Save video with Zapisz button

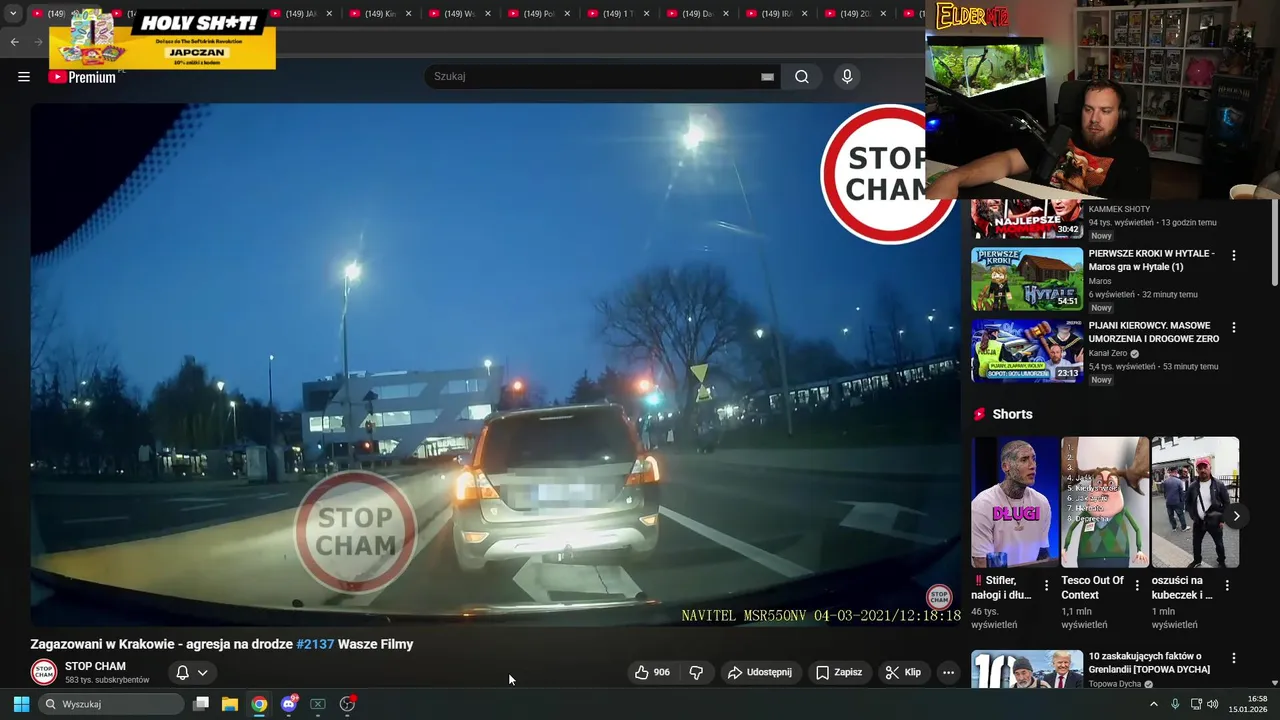click(x=838, y=673)
